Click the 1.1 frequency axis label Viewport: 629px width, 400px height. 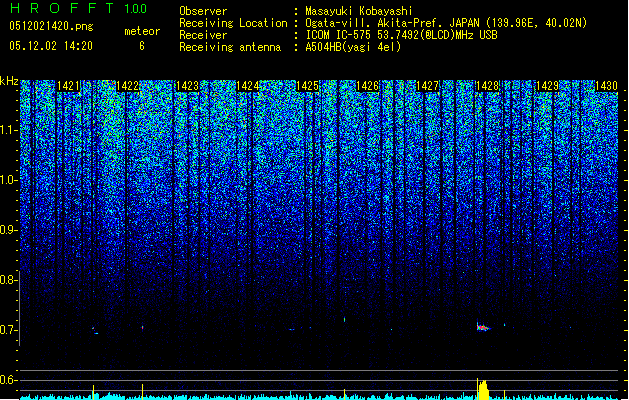pyautogui.click(x=8, y=130)
